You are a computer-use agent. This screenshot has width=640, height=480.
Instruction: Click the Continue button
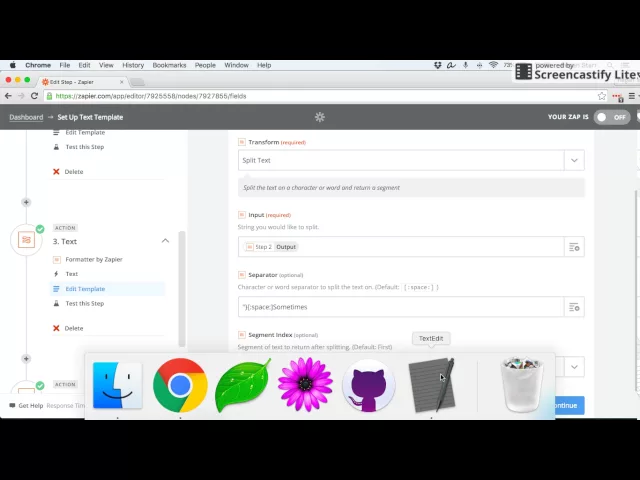[569, 405]
